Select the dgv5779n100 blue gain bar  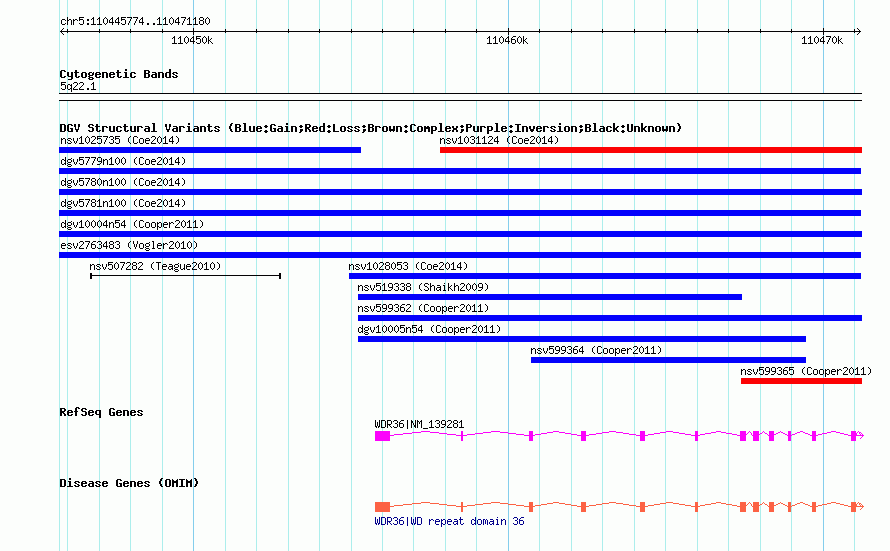460,171
